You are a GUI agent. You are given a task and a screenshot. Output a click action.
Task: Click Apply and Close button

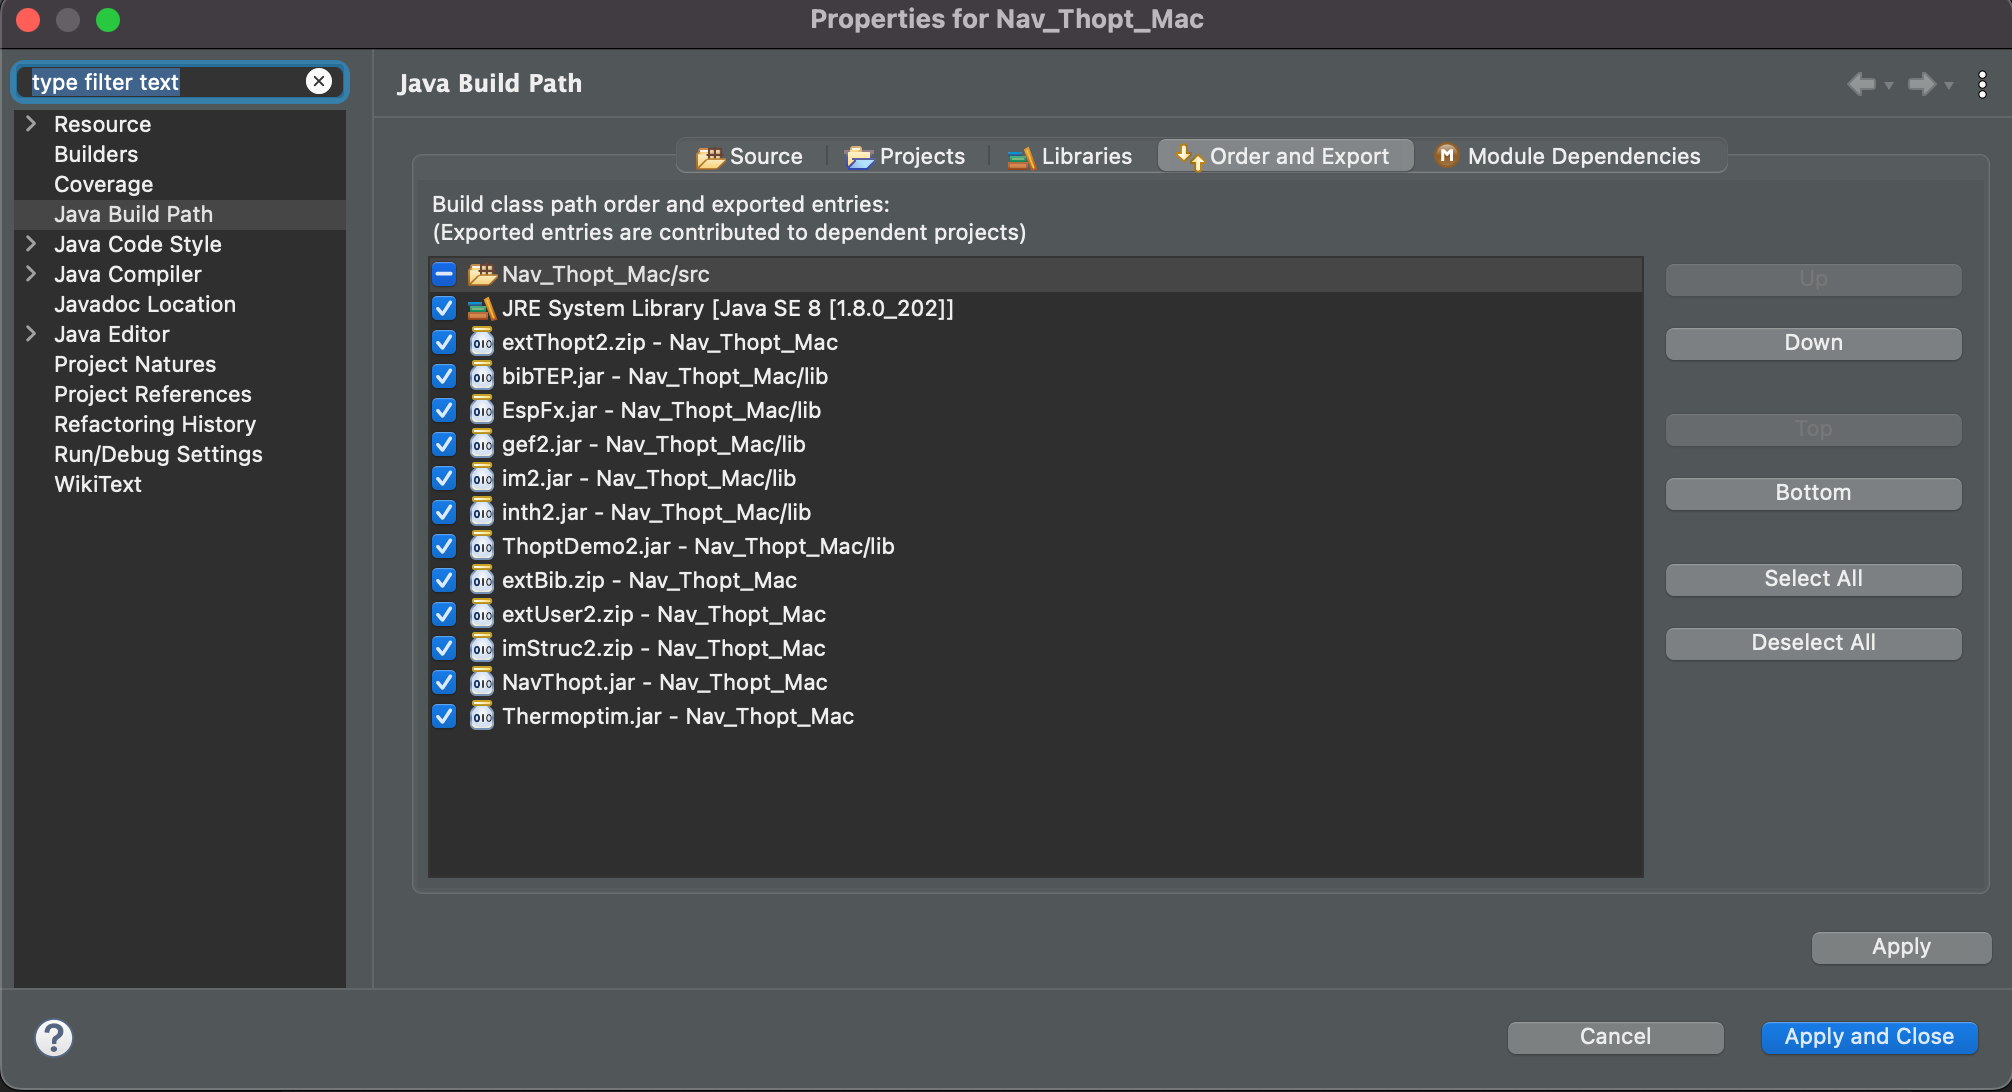click(x=1868, y=1036)
